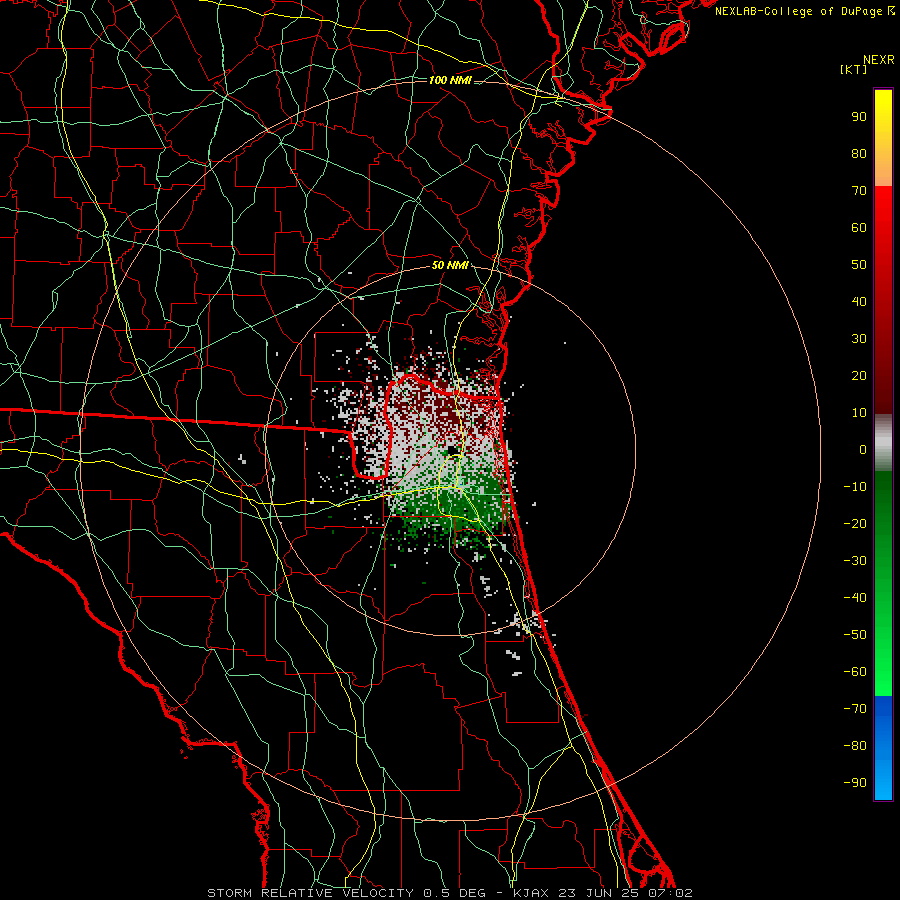Image resolution: width=900 pixels, height=900 pixels.
Task: Click the -70 value on the velocity scale
Action: pyautogui.click(x=855, y=709)
